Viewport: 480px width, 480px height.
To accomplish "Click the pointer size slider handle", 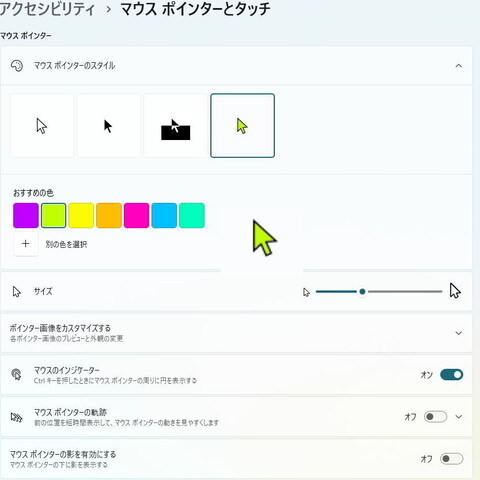I will tap(362, 292).
